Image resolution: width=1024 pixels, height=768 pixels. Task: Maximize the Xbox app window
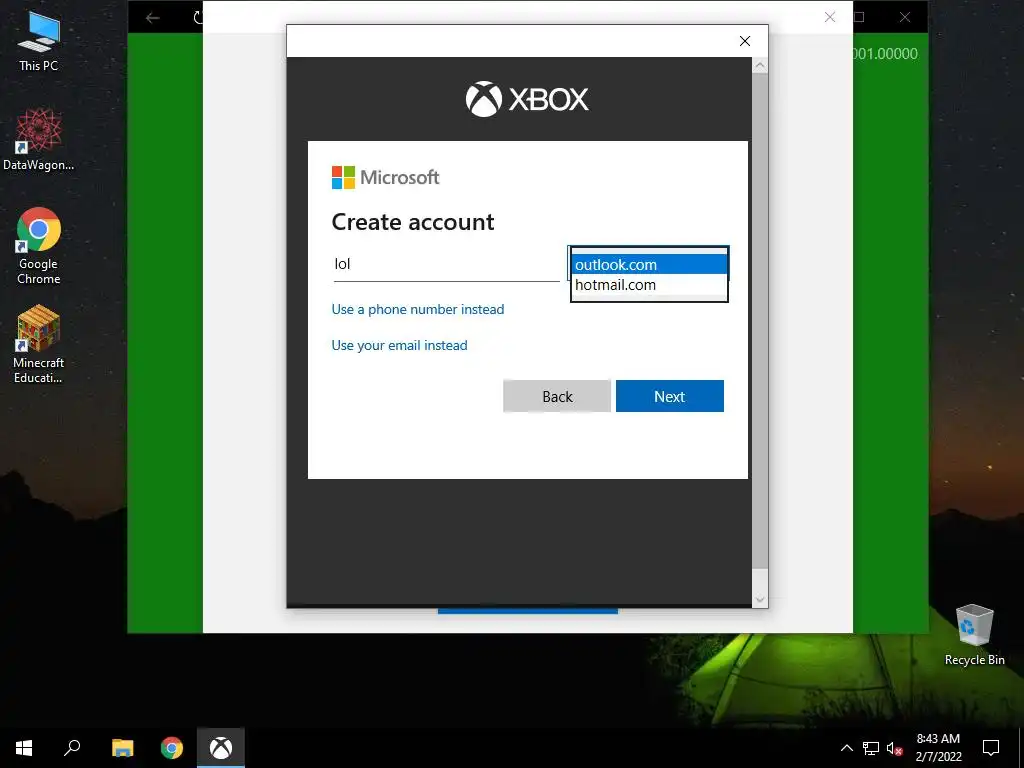(x=859, y=18)
